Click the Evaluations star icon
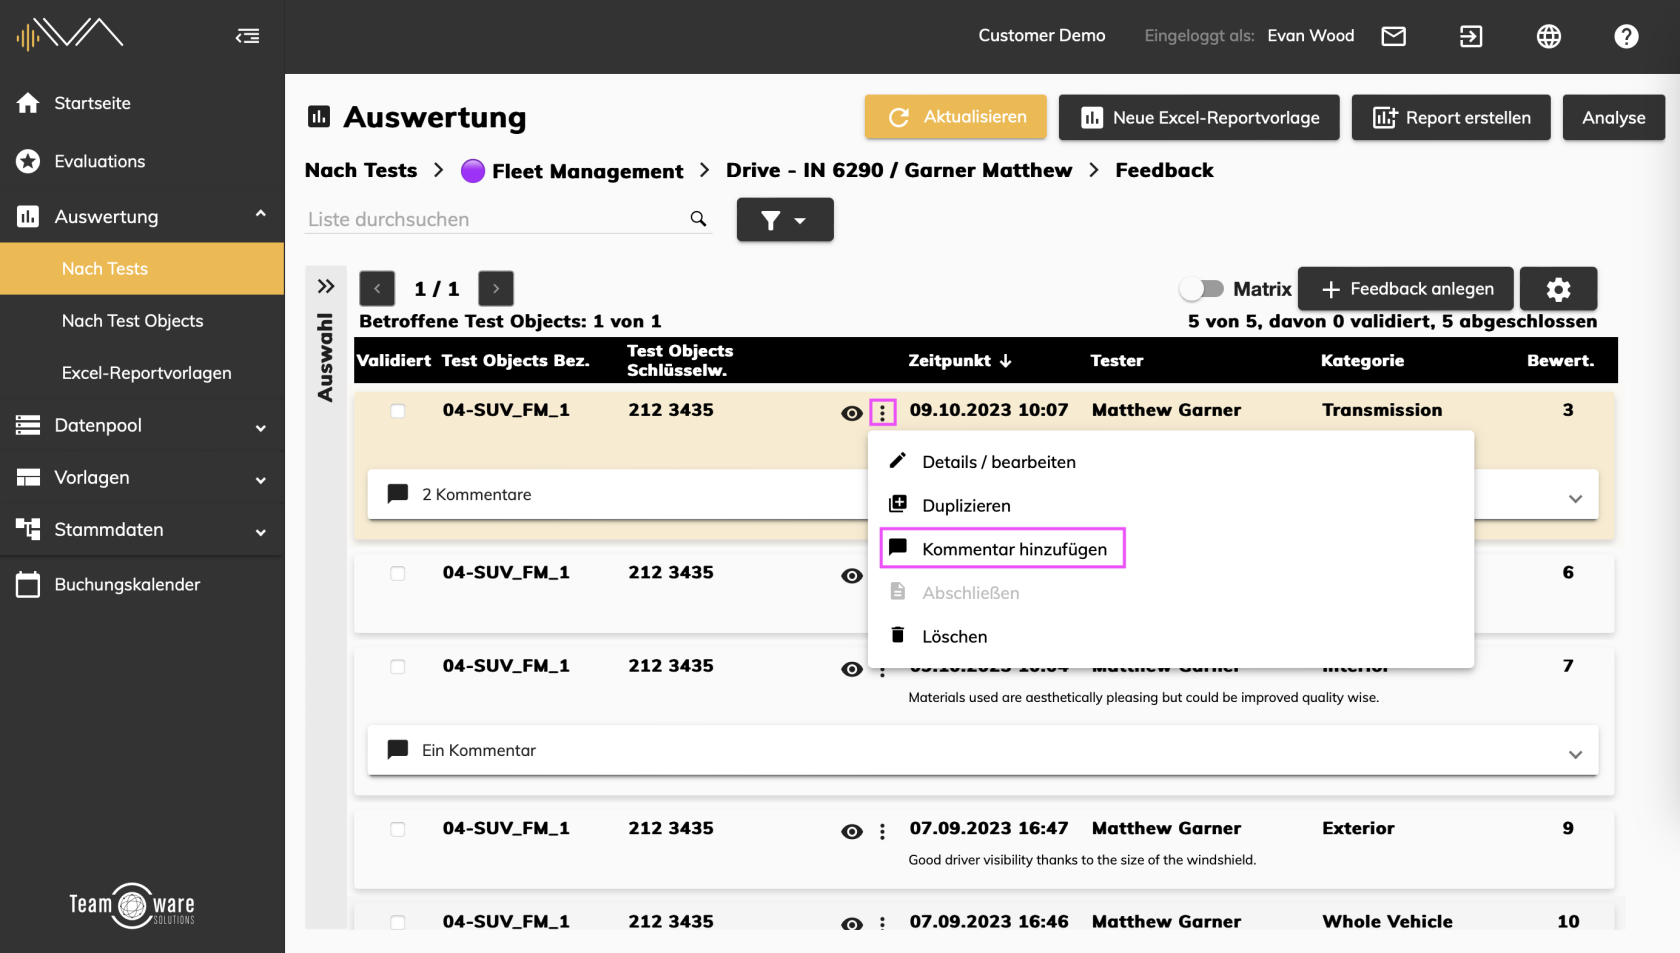Viewport: 1680px width, 953px height. [28, 161]
